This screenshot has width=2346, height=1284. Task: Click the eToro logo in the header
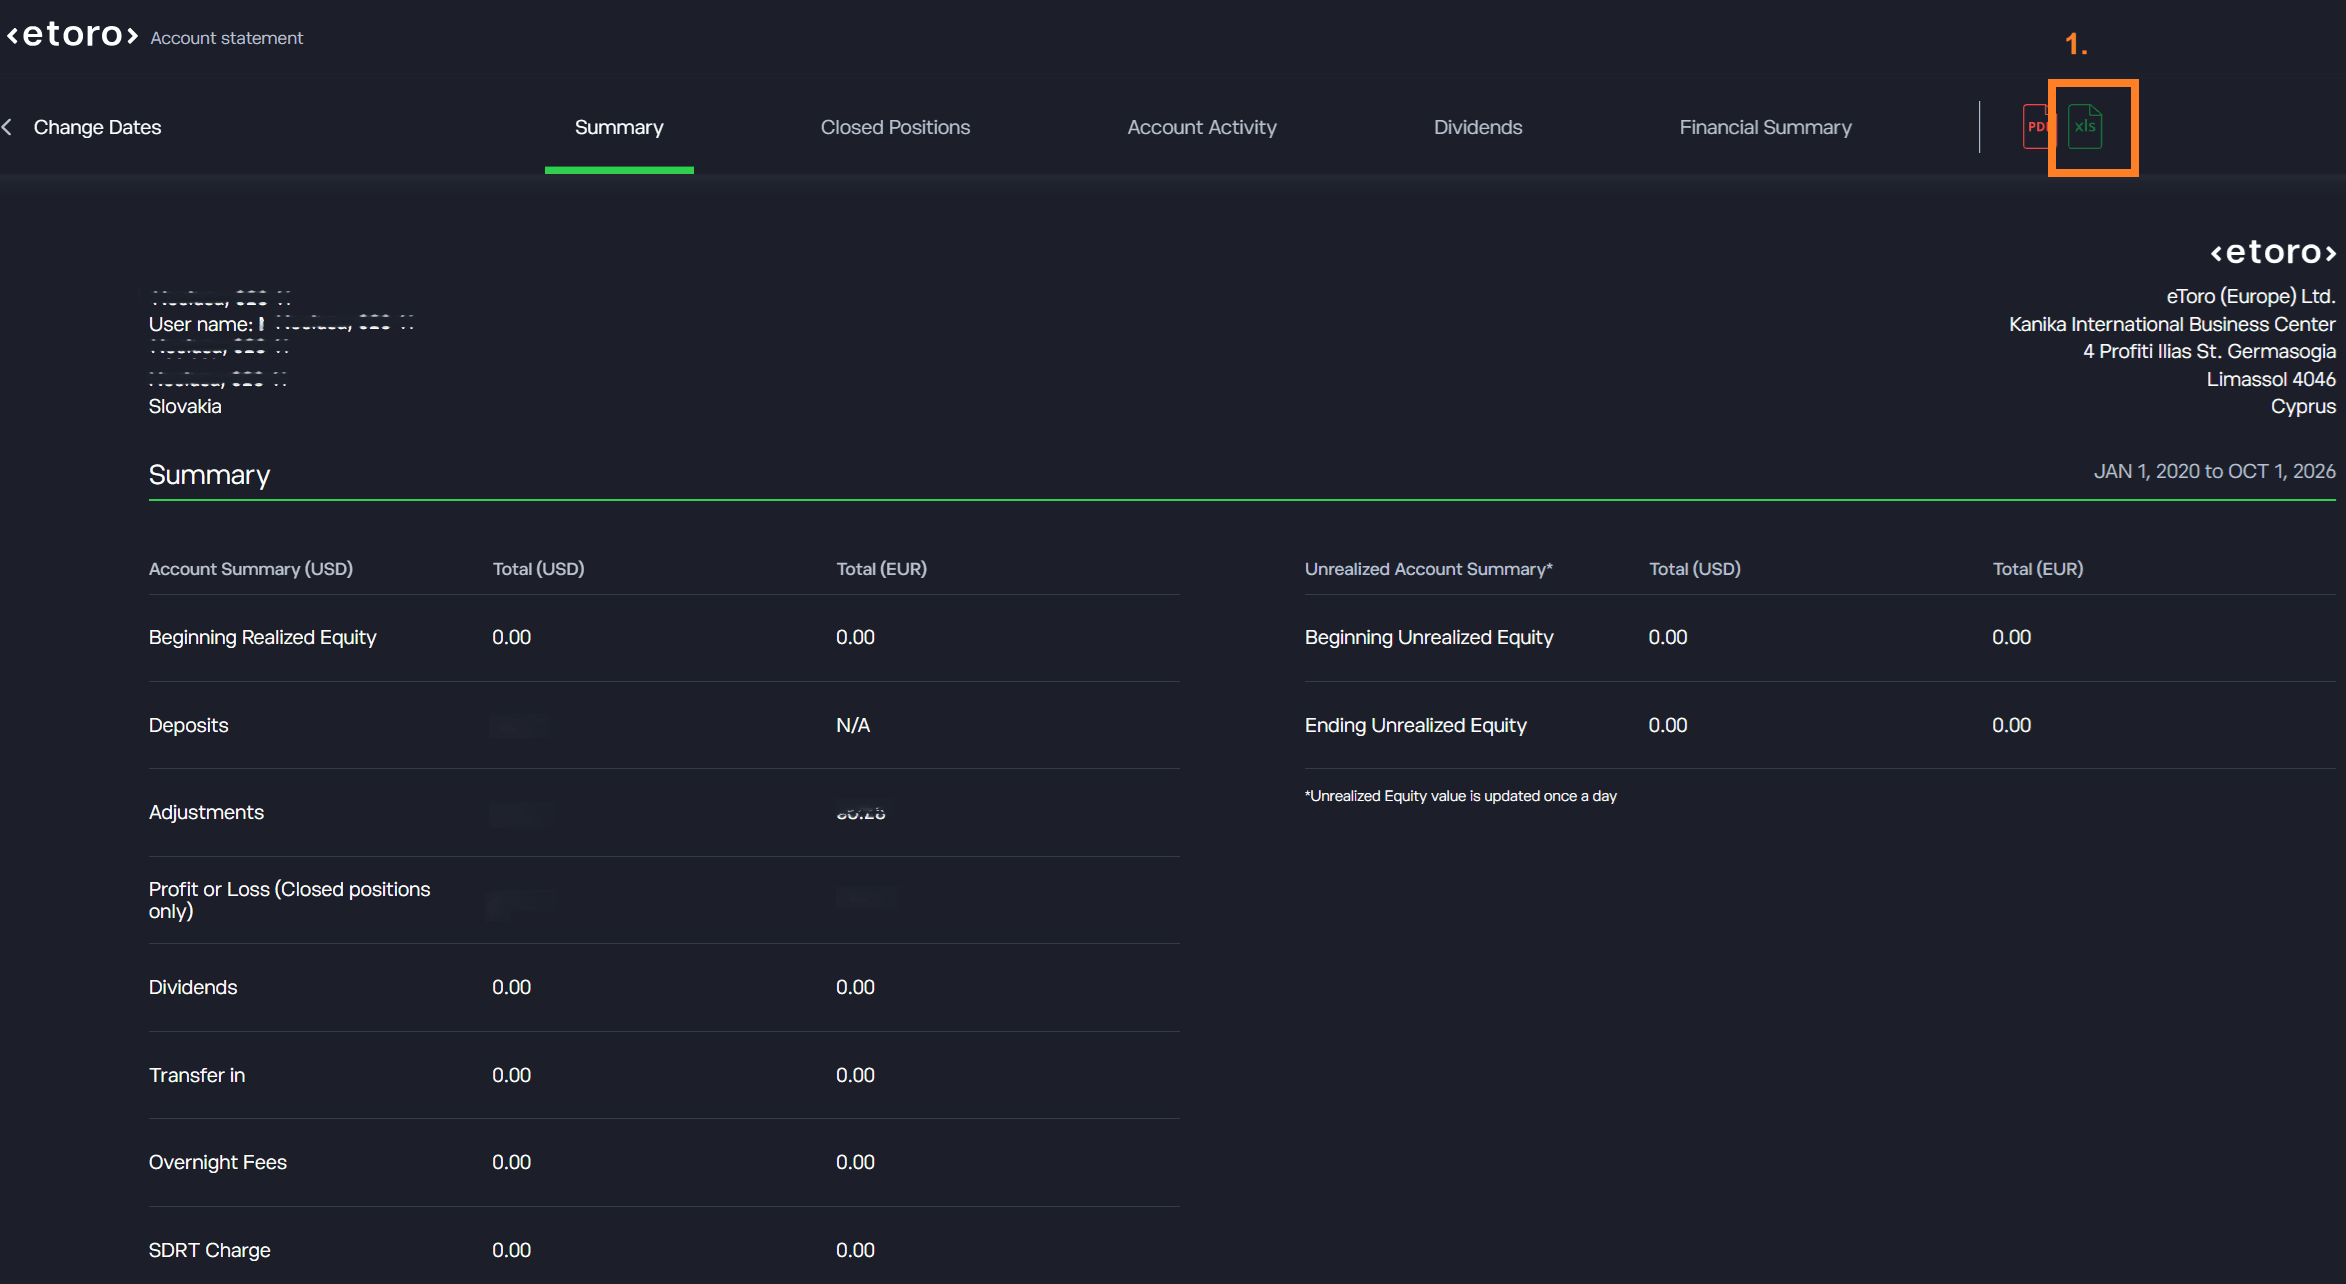pos(72,35)
